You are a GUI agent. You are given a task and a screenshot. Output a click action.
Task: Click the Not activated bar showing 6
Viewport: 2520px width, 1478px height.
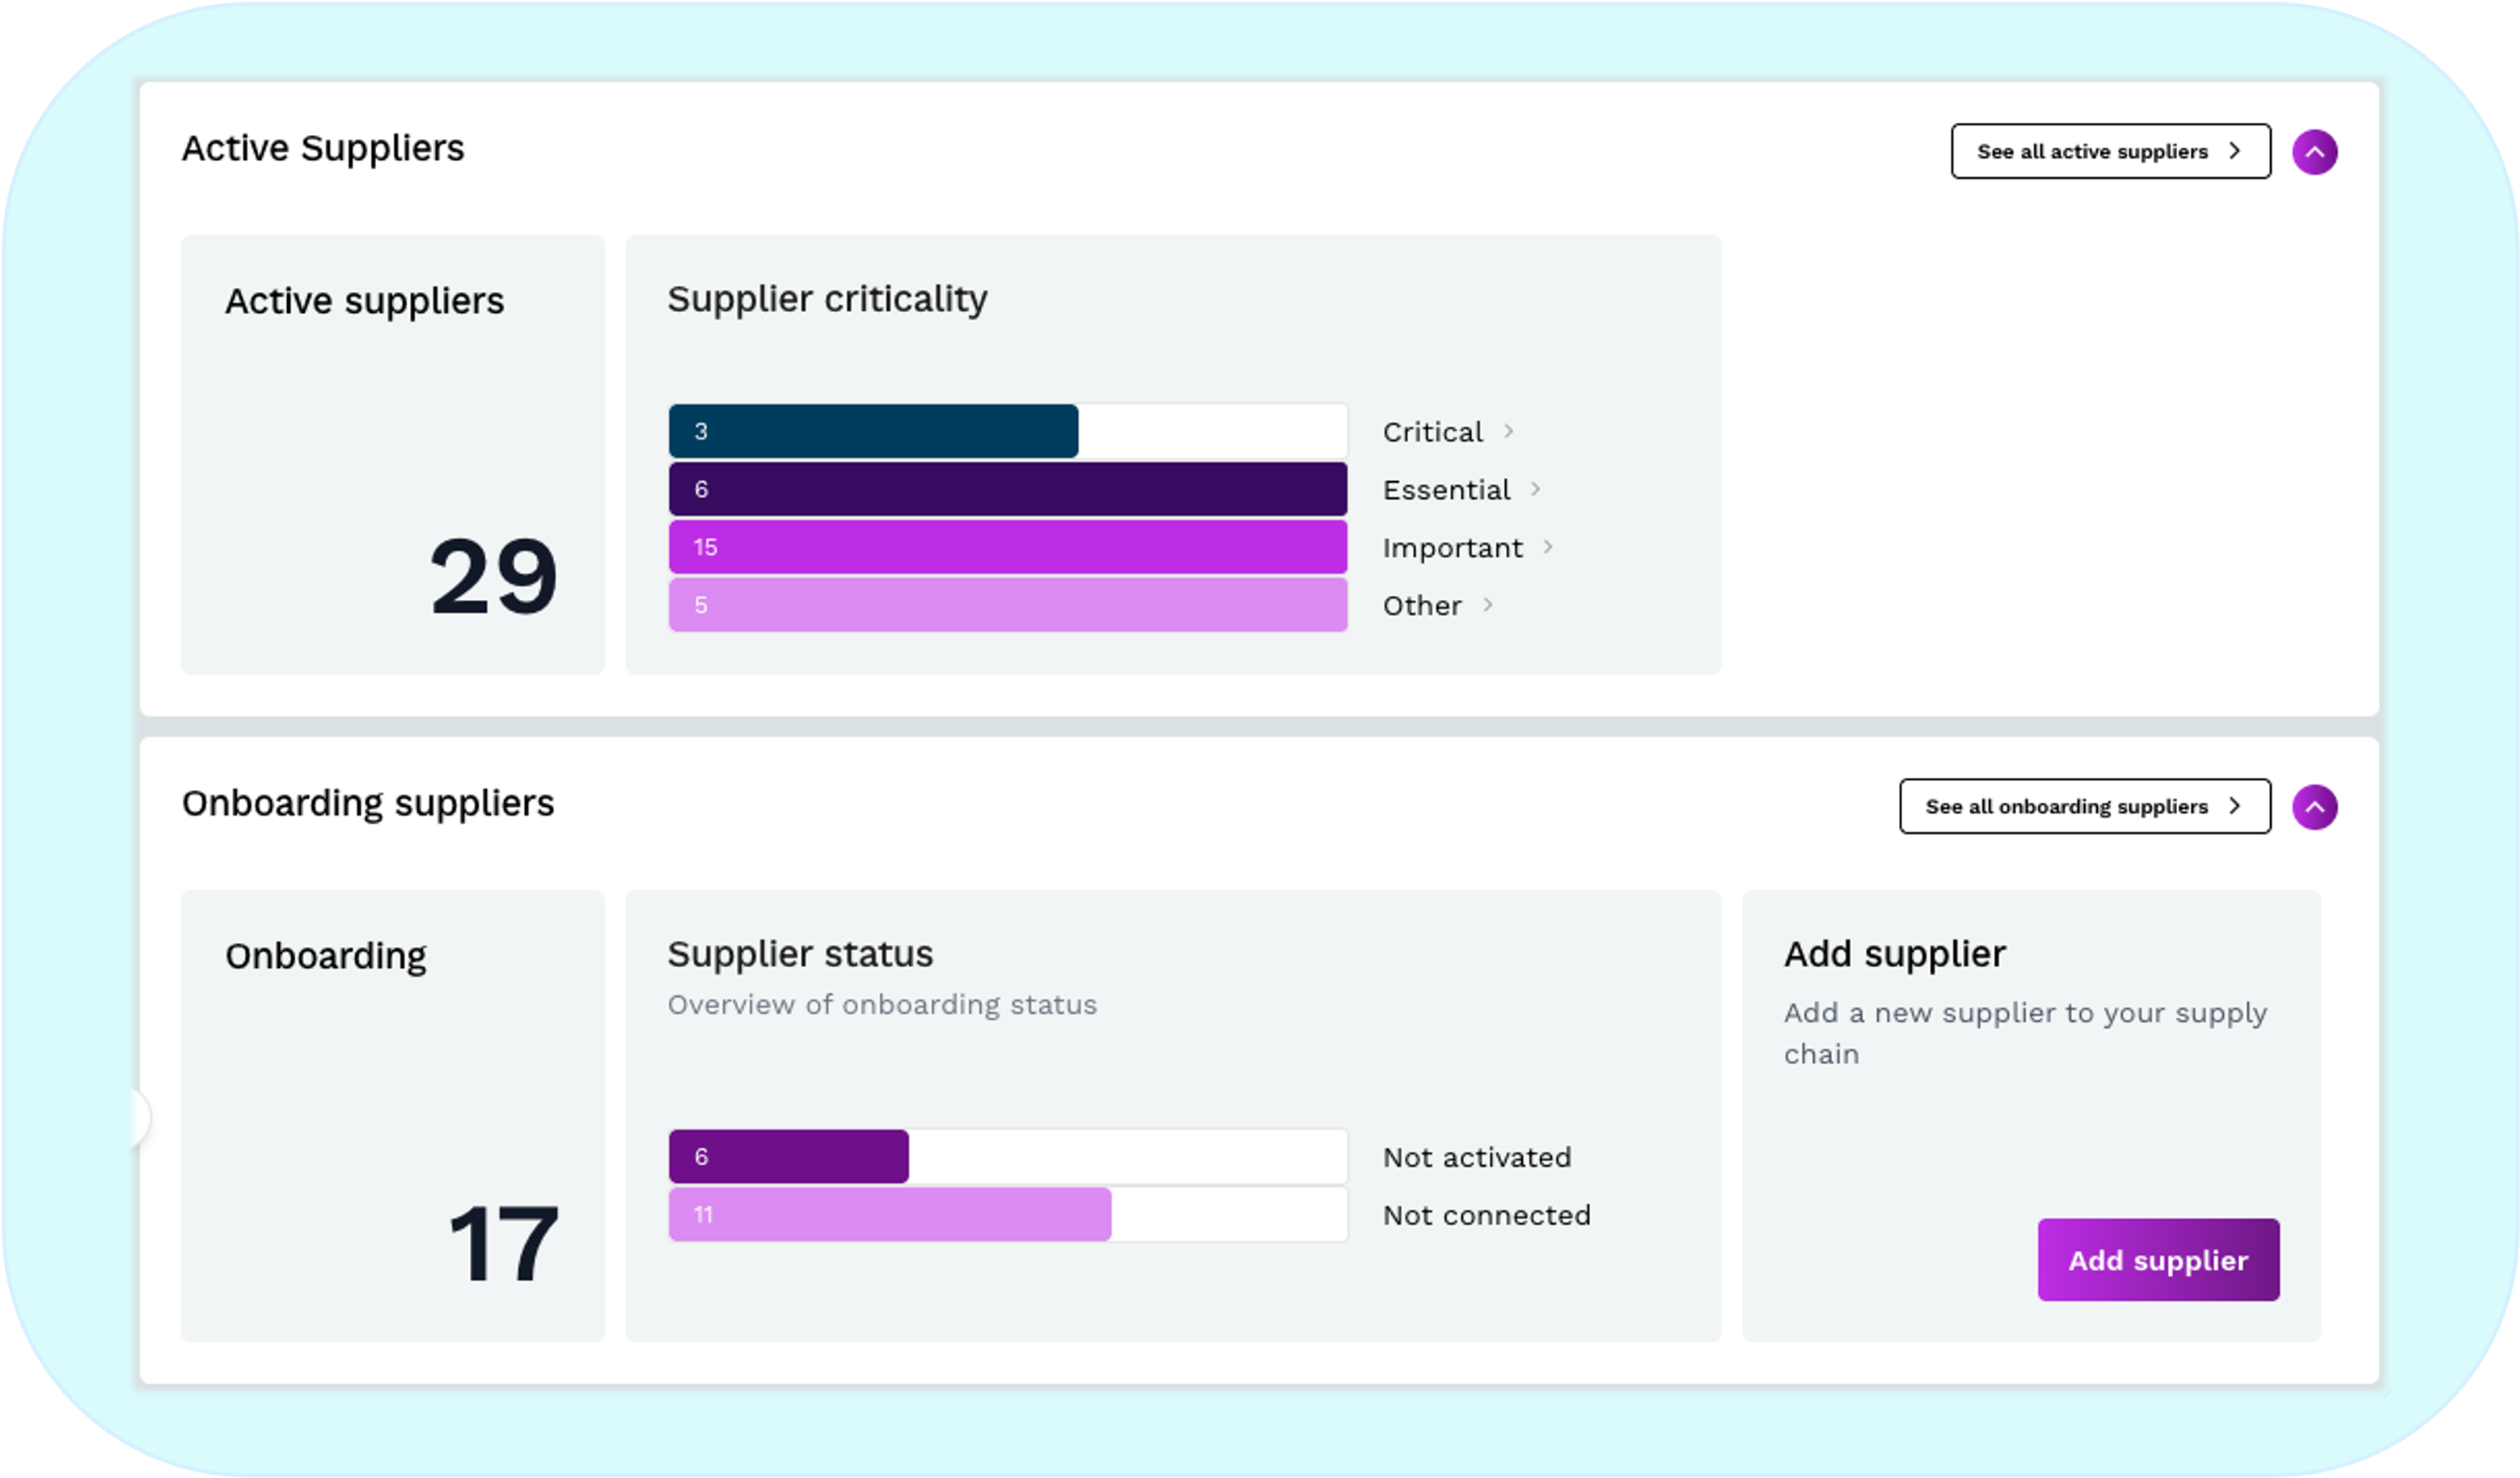pos(789,1157)
